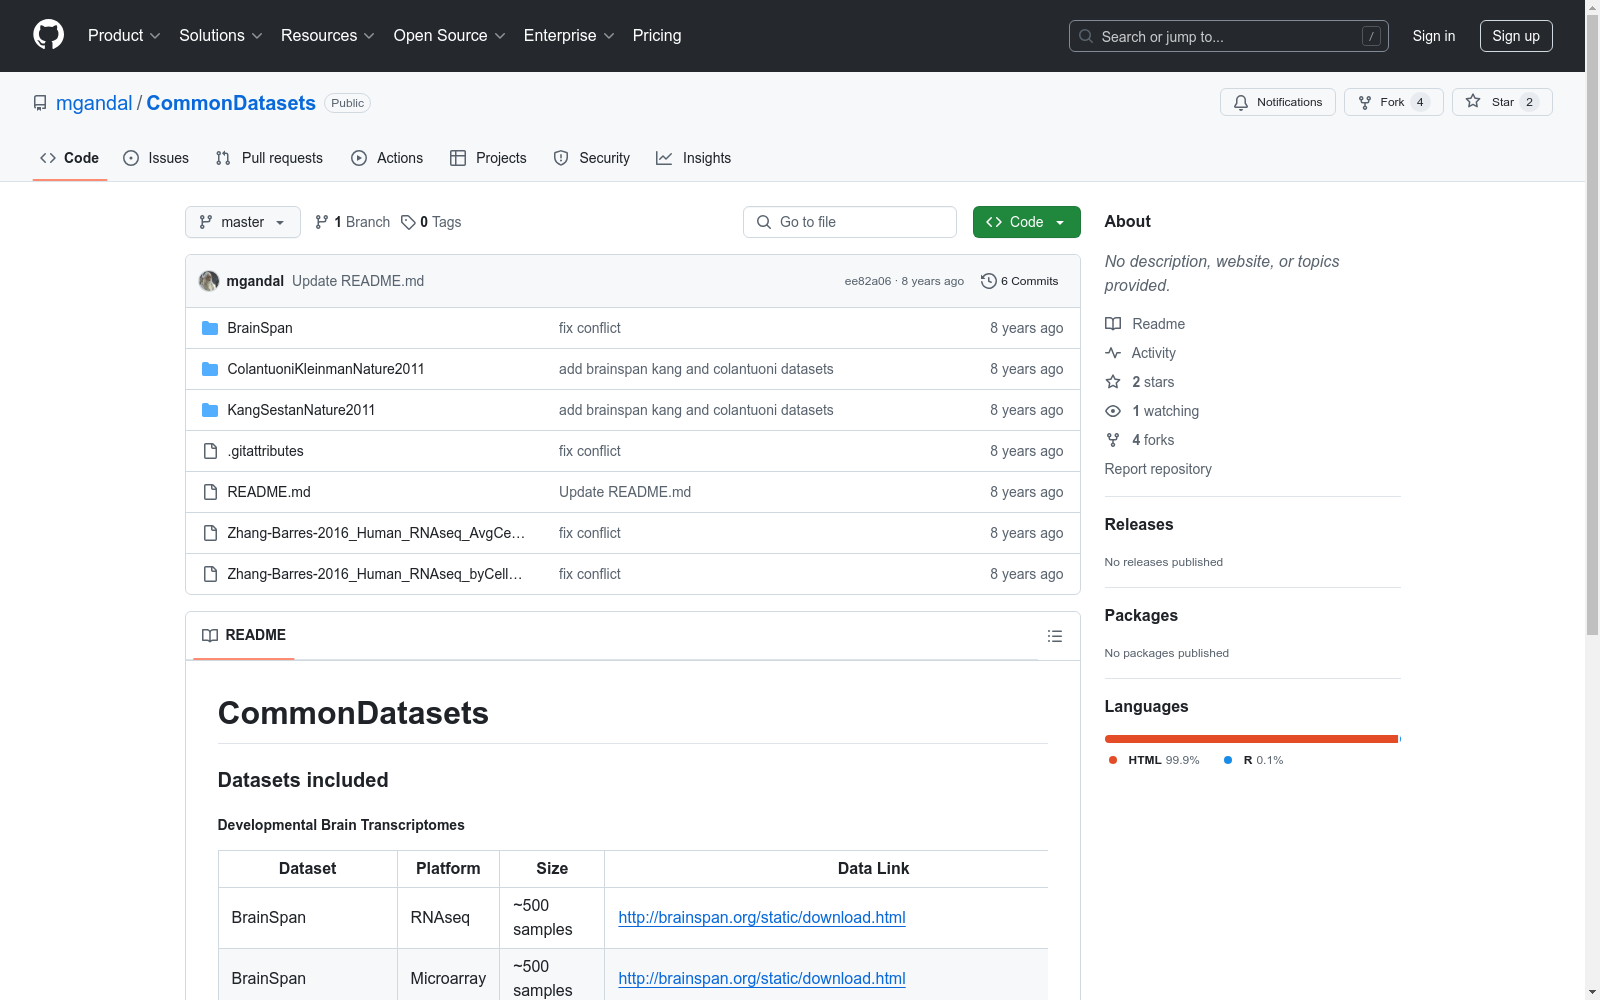Open Report repository link

pyautogui.click(x=1158, y=469)
